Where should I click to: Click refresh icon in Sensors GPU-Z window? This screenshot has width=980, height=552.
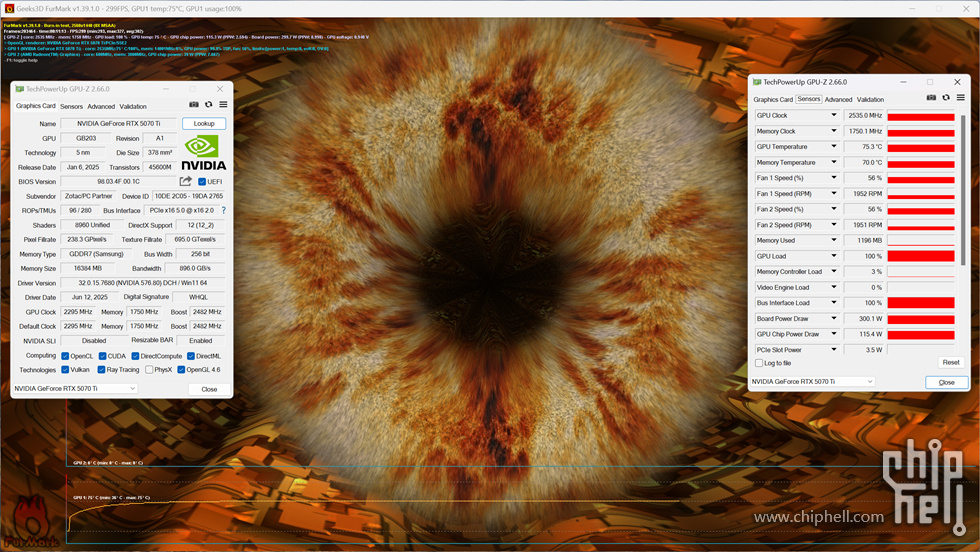[x=946, y=98]
